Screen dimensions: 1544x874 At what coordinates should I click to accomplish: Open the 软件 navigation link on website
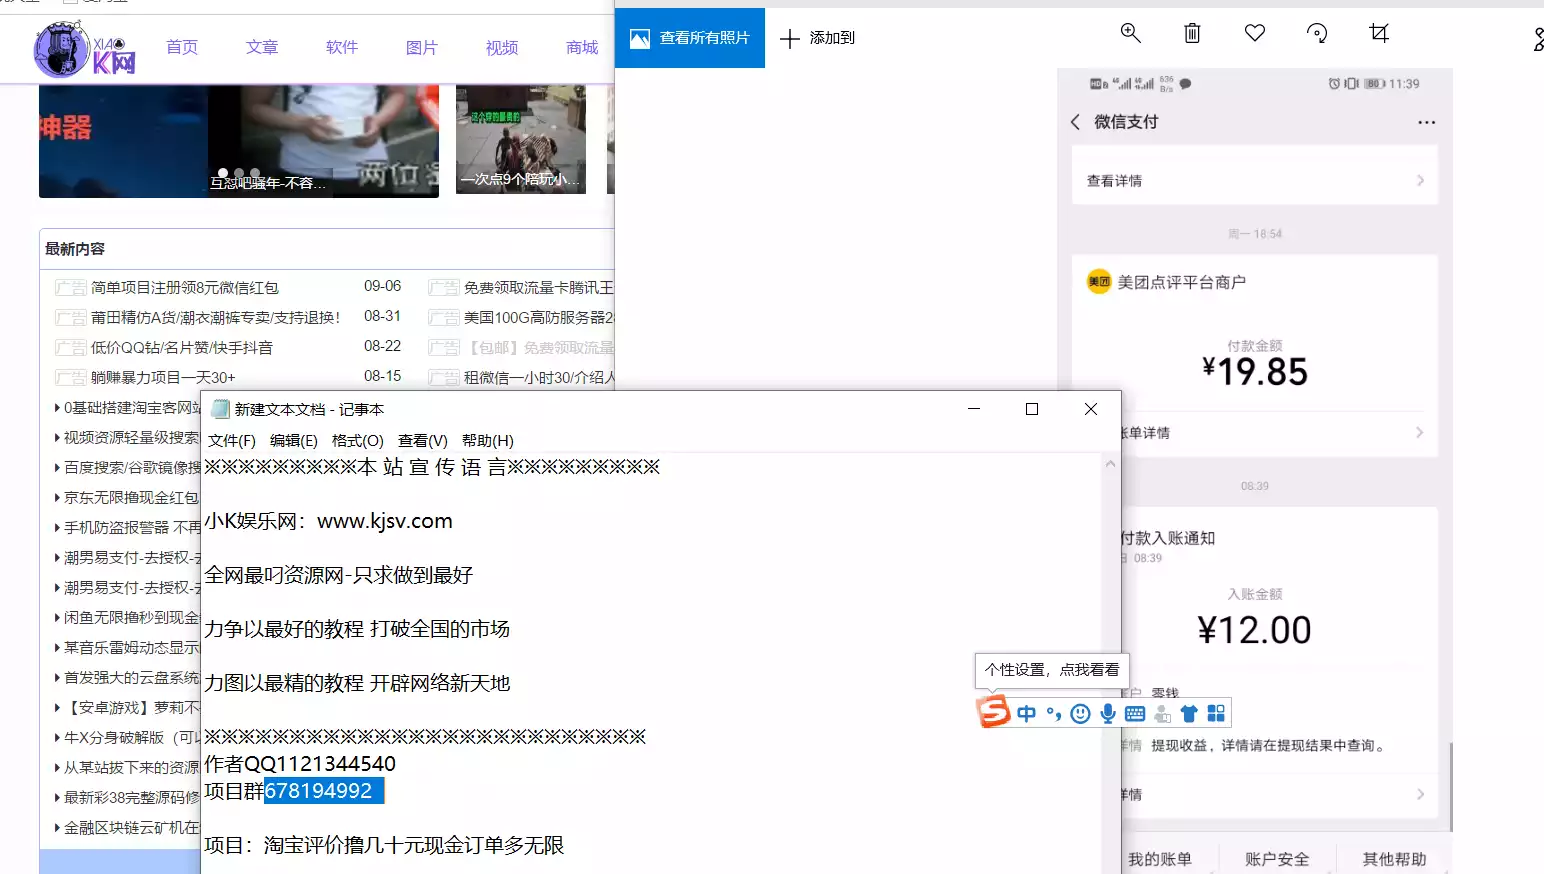[342, 47]
